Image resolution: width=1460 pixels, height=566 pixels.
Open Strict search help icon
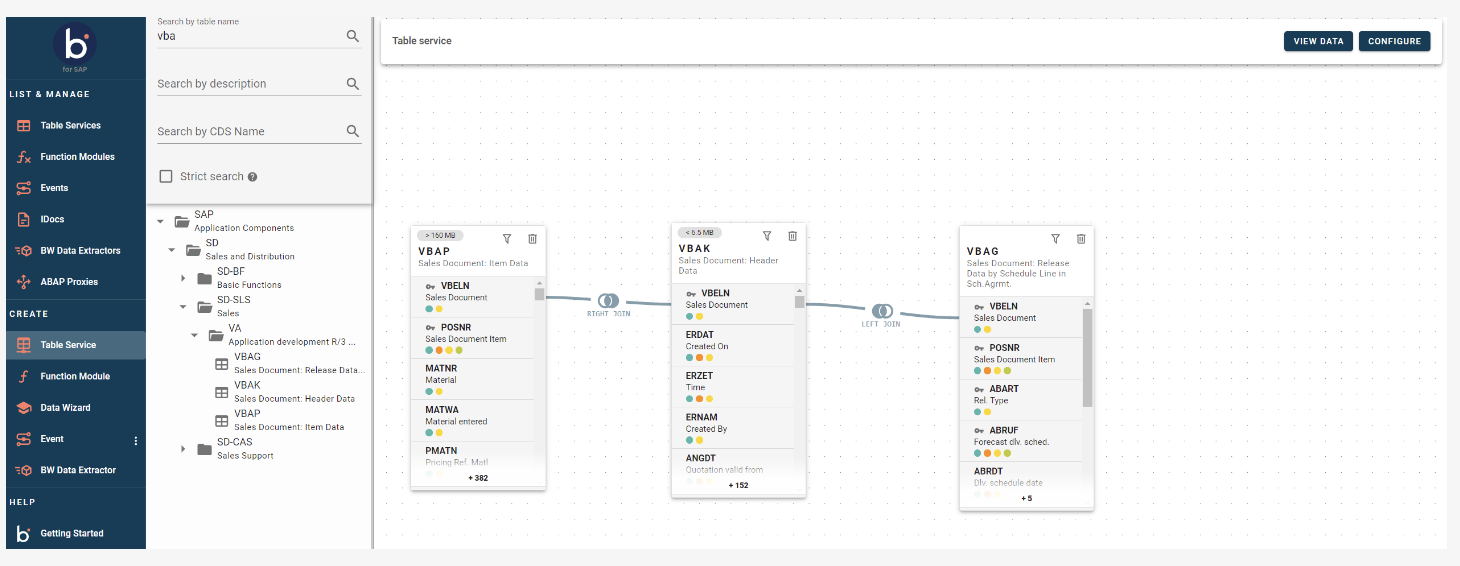pyautogui.click(x=253, y=177)
